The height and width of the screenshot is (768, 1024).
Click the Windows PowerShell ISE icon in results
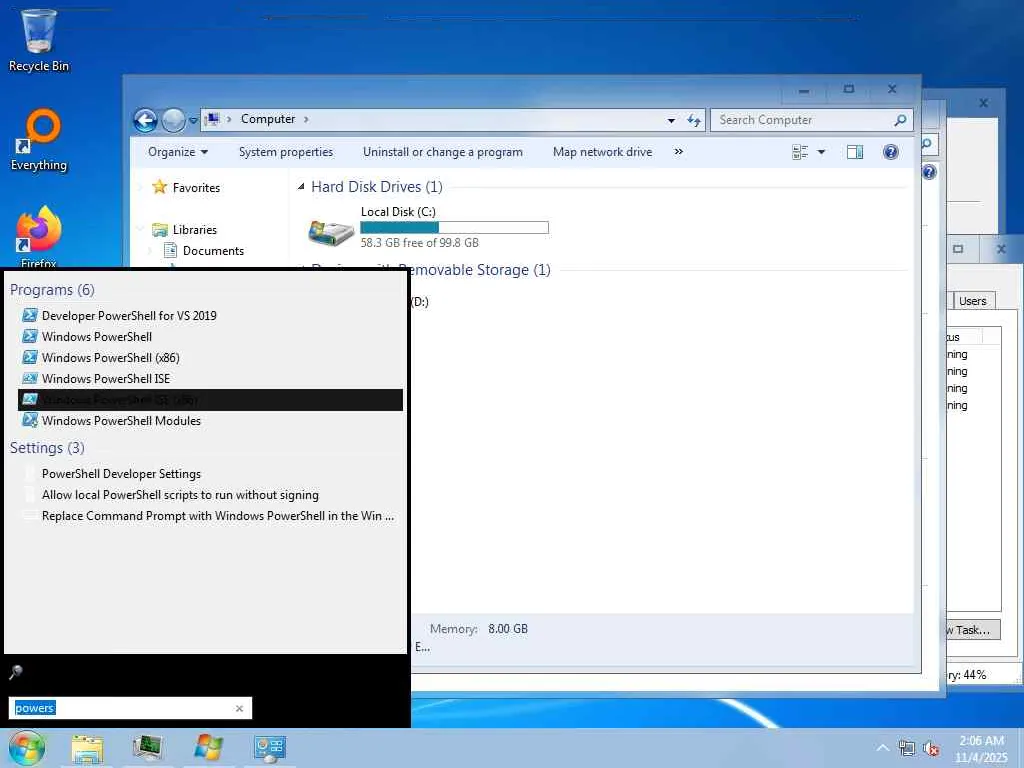click(x=29, y=379)
